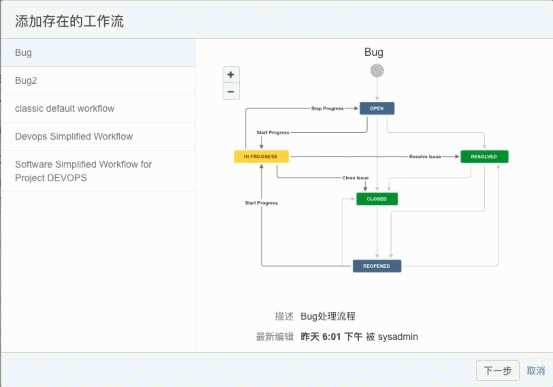Zoom in the workflow diagram with plus
Image resolution: width=553 pixels, height=387 pixels.
coord(231,75)
